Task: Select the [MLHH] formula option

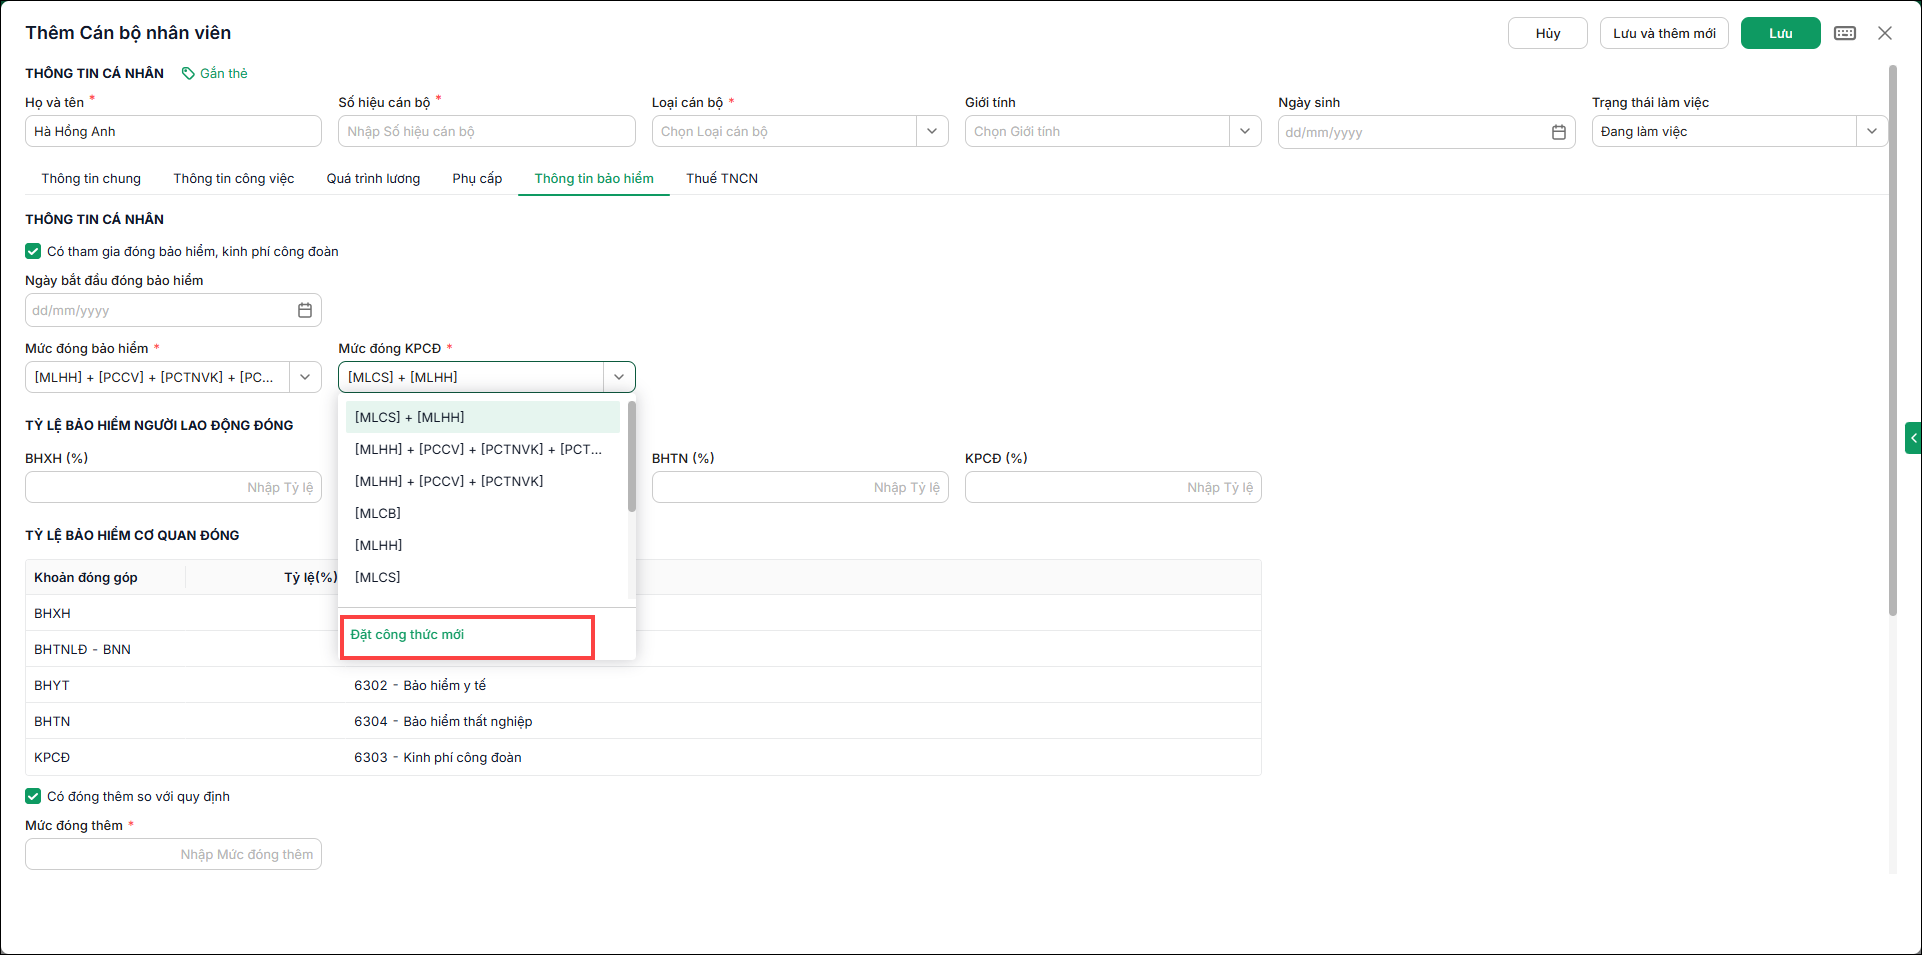Action: (483, 545)
